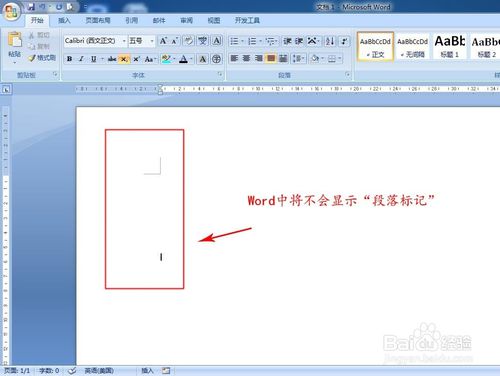Toggle Superscript formatting

click(136, 59)
